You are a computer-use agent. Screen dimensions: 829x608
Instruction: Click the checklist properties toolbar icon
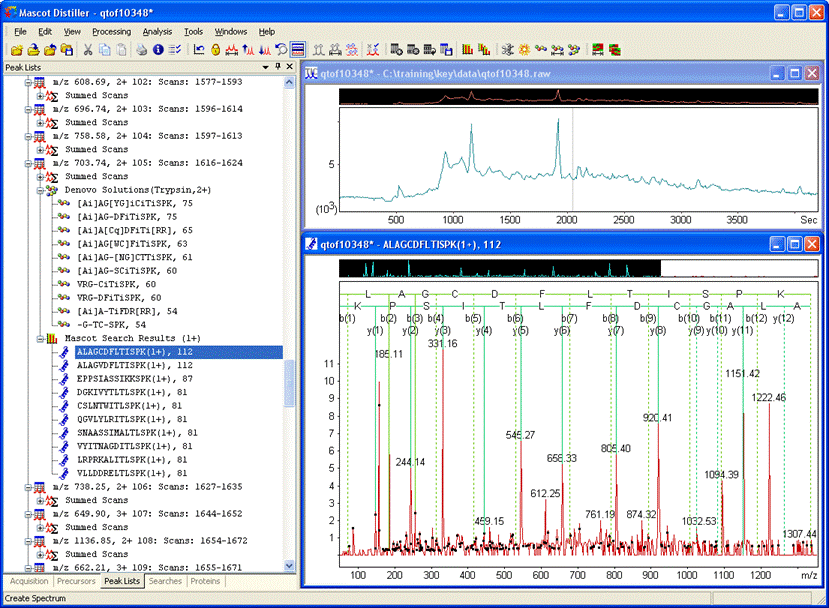pyautogui.click(x=175, y=50)
